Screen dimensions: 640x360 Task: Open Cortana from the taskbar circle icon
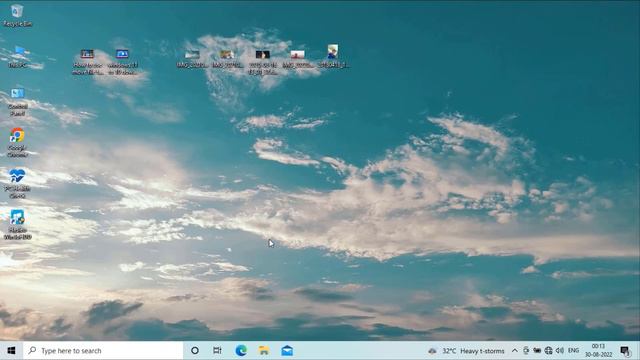195,351
